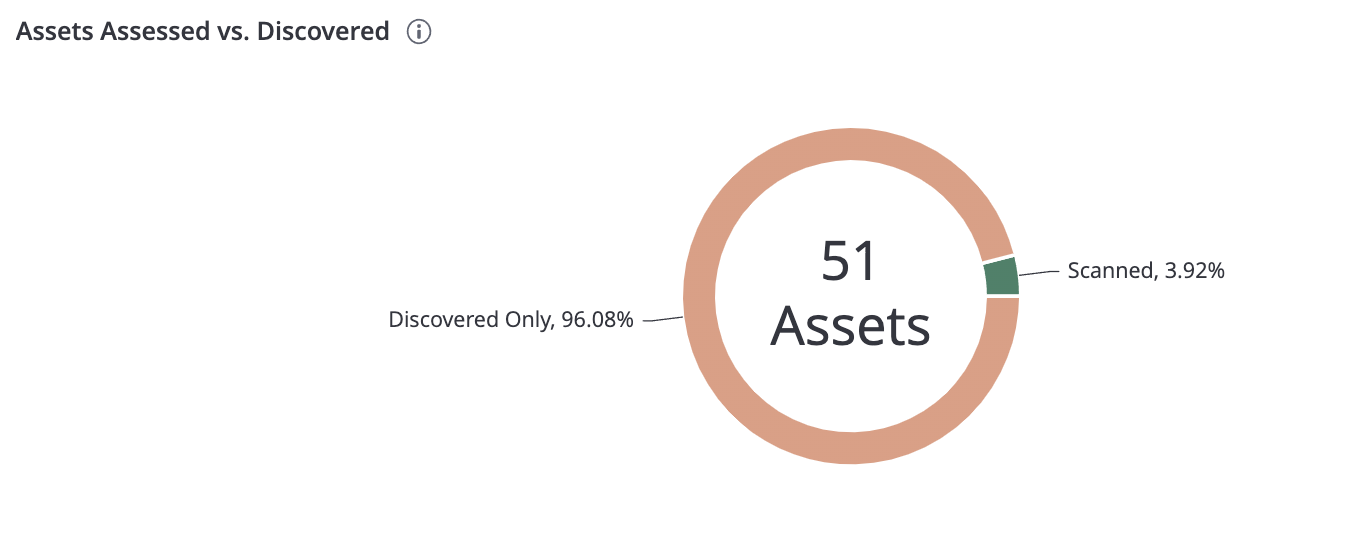Click the 'Discovered Only, 96.08%' chart label

pyautogui.click(x=511, y=320)
